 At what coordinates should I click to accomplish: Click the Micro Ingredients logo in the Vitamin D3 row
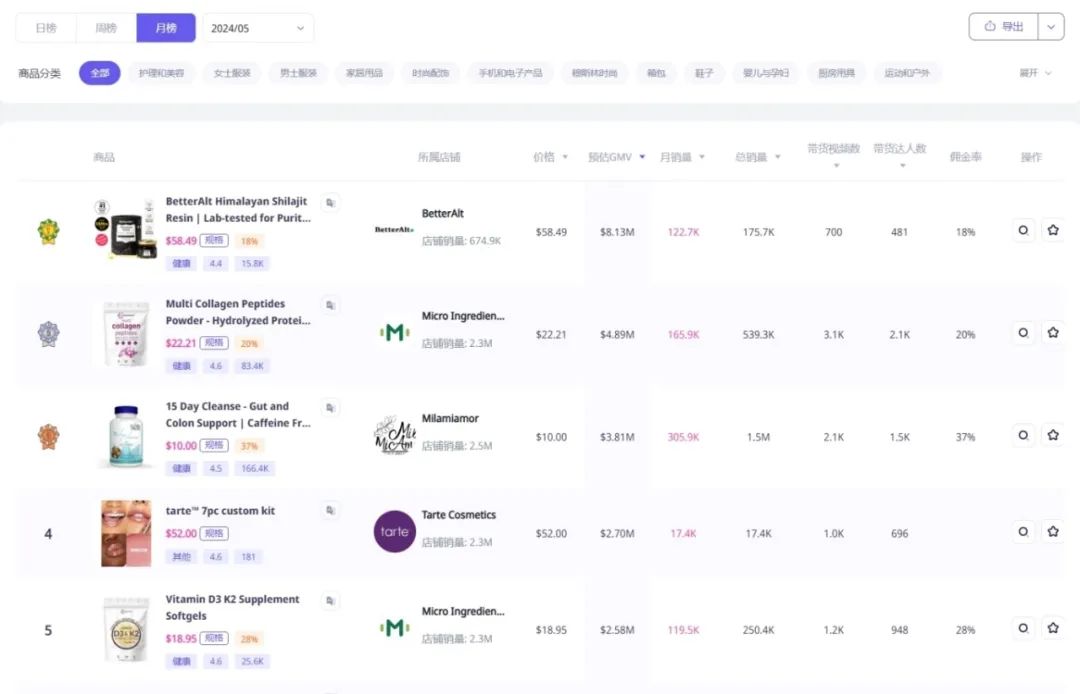(395, 628)
